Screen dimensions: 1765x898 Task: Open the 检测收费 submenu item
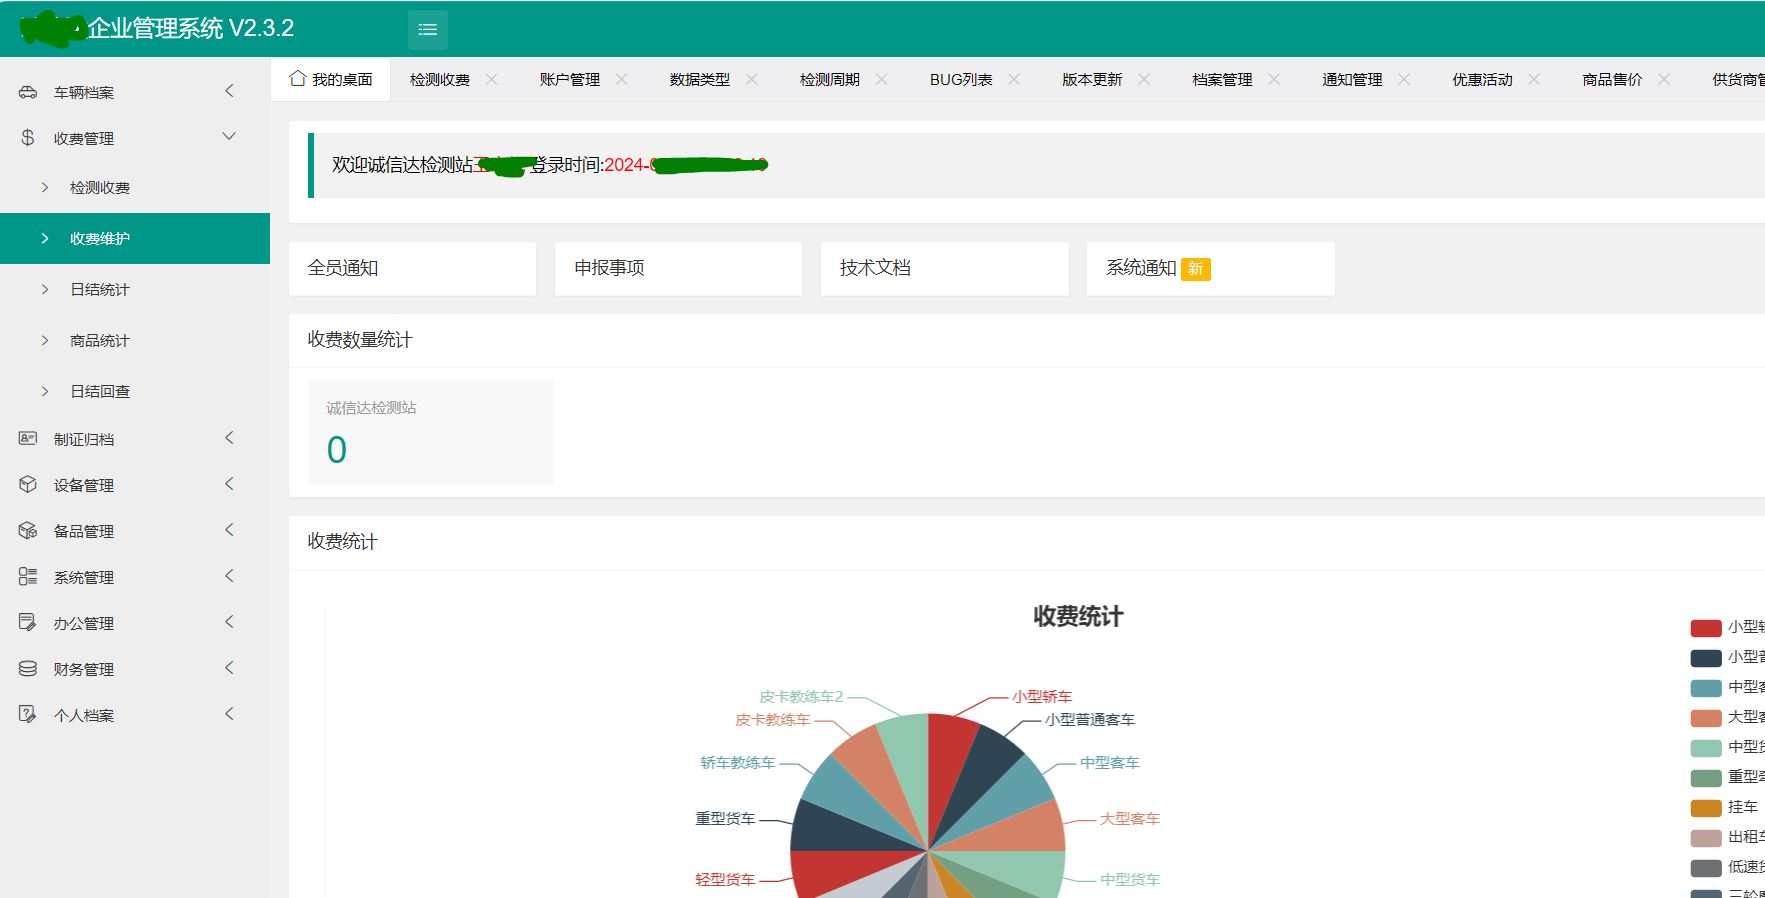[x=135, y=187]
